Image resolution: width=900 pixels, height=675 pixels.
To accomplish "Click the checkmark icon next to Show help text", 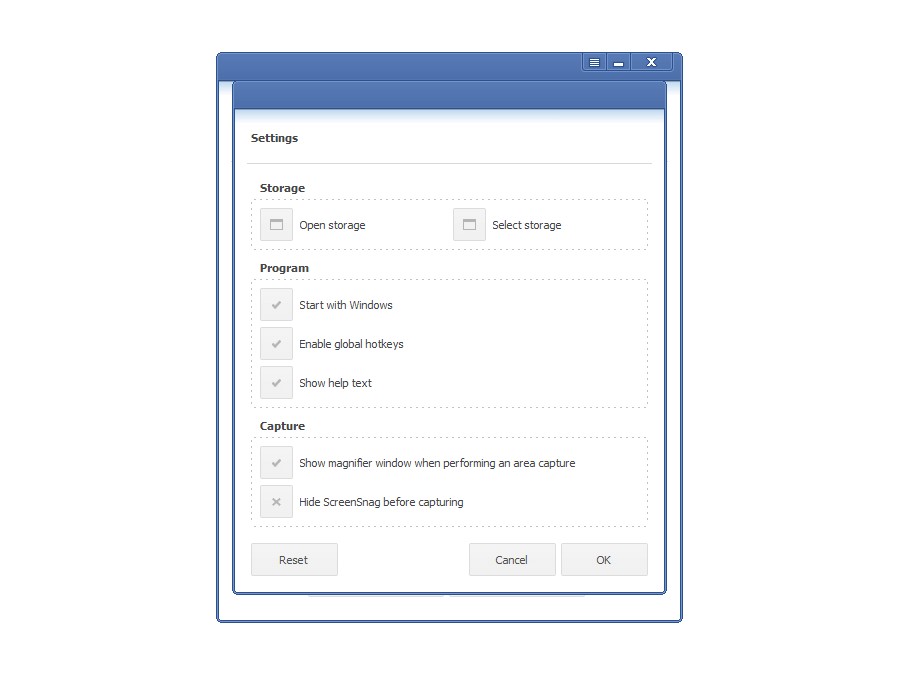I will coord(276,382).
